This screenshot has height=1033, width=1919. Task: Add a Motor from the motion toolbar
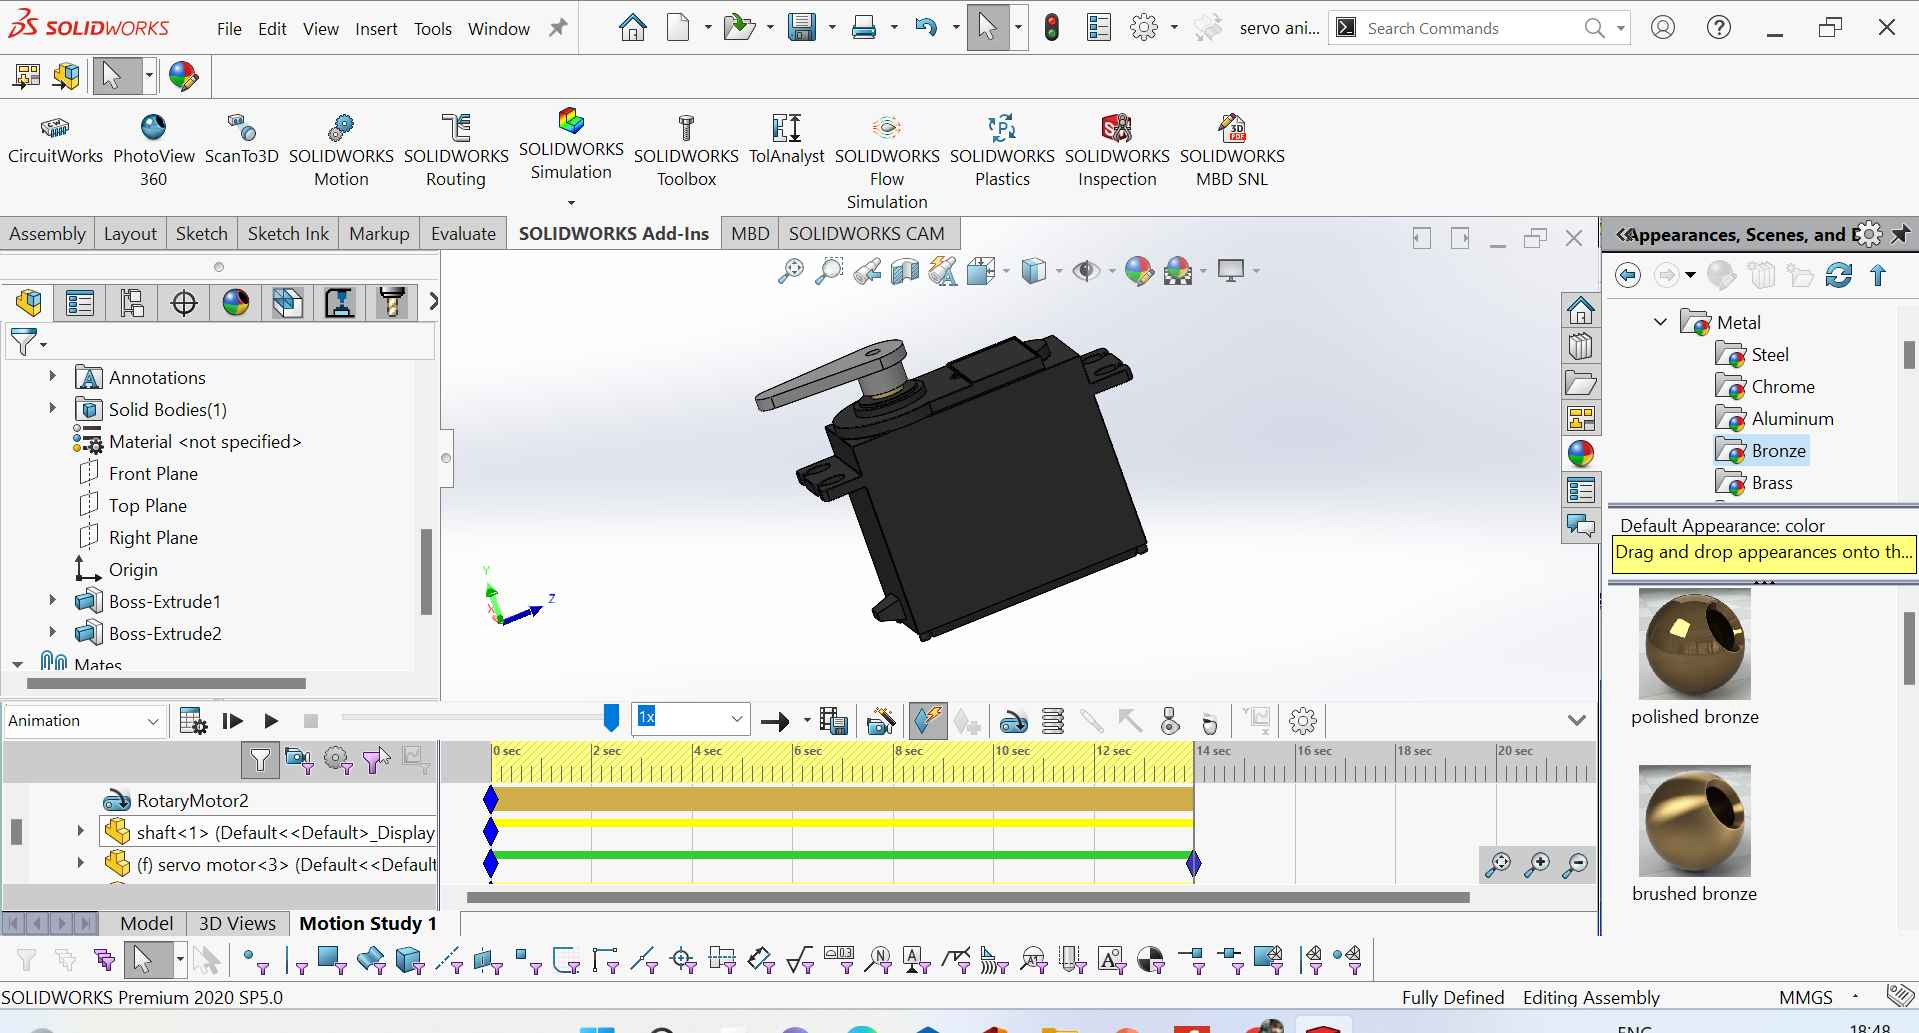coord(1013,721)
